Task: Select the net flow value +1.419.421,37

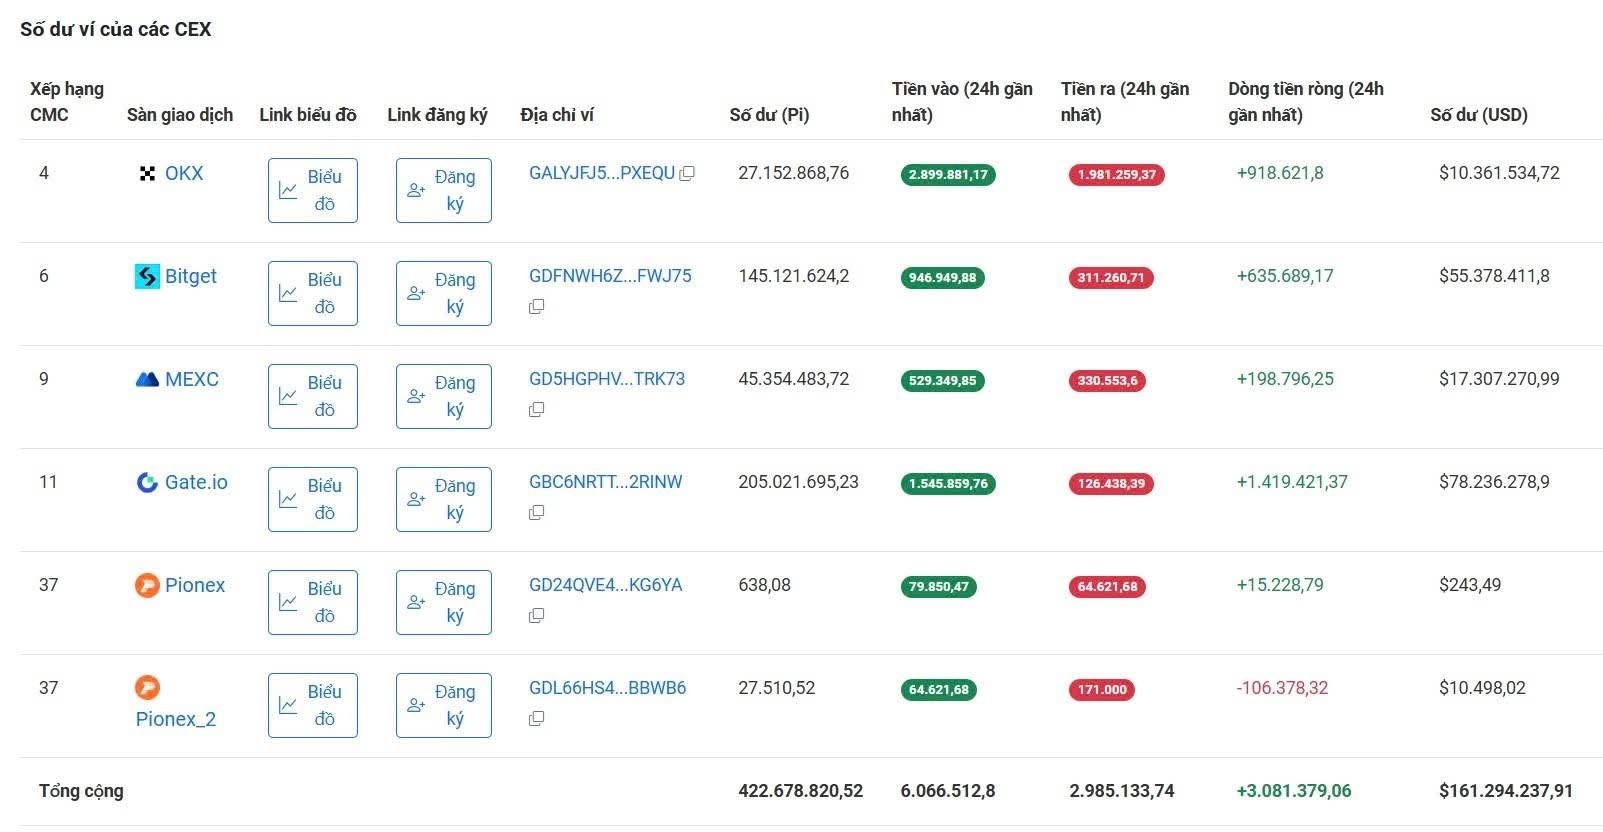Action: tap(1292, 482)
